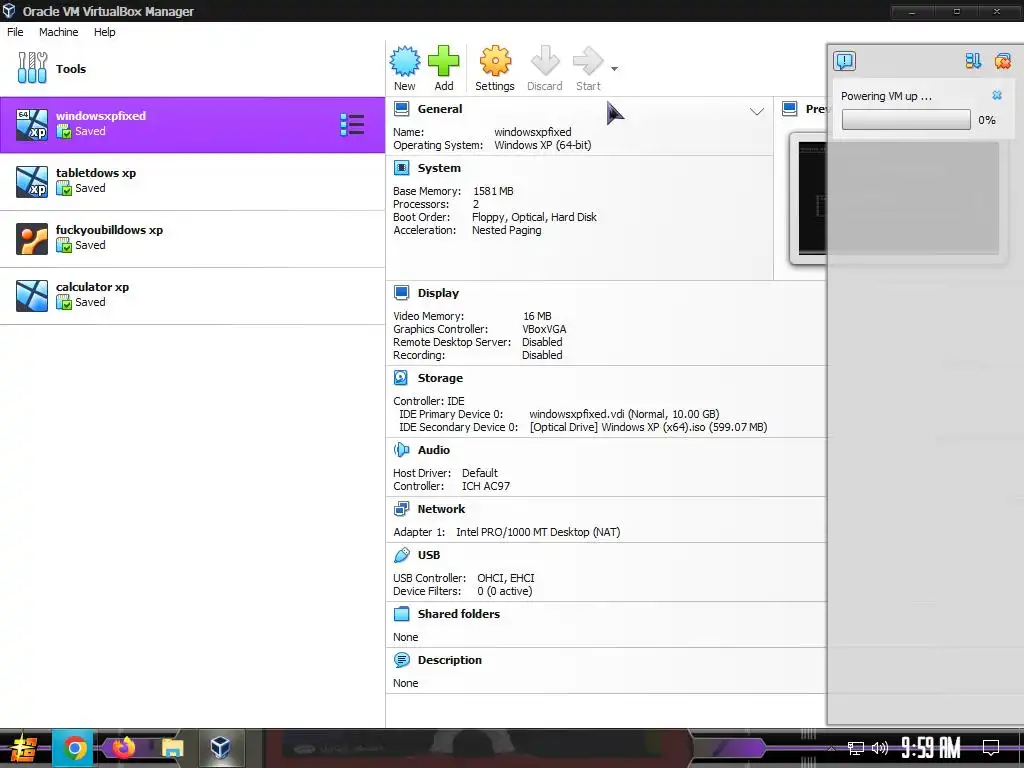Click the Audio section speaker icon

click(402, 450)
